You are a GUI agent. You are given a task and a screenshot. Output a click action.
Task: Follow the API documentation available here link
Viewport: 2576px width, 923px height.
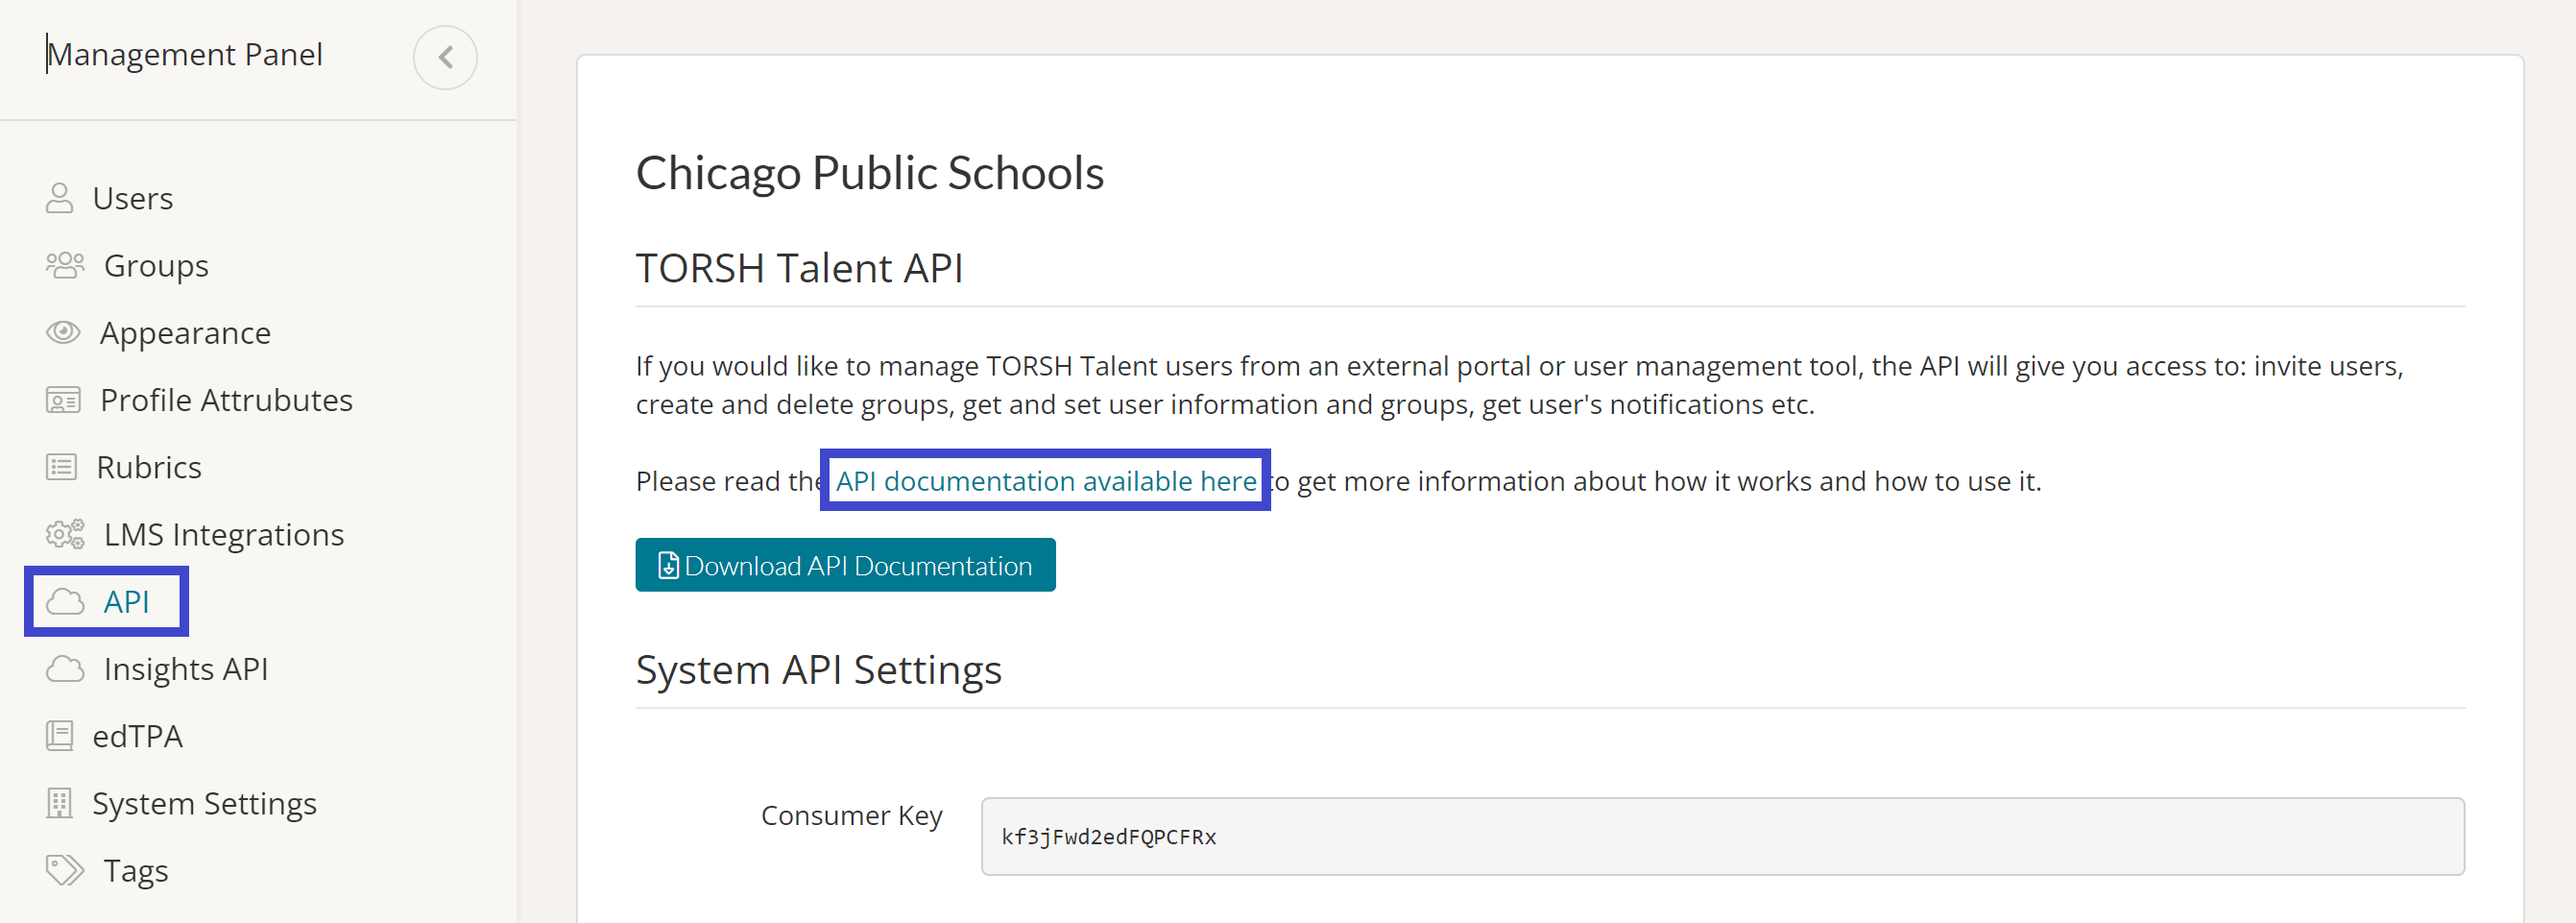click(1046, 481)
